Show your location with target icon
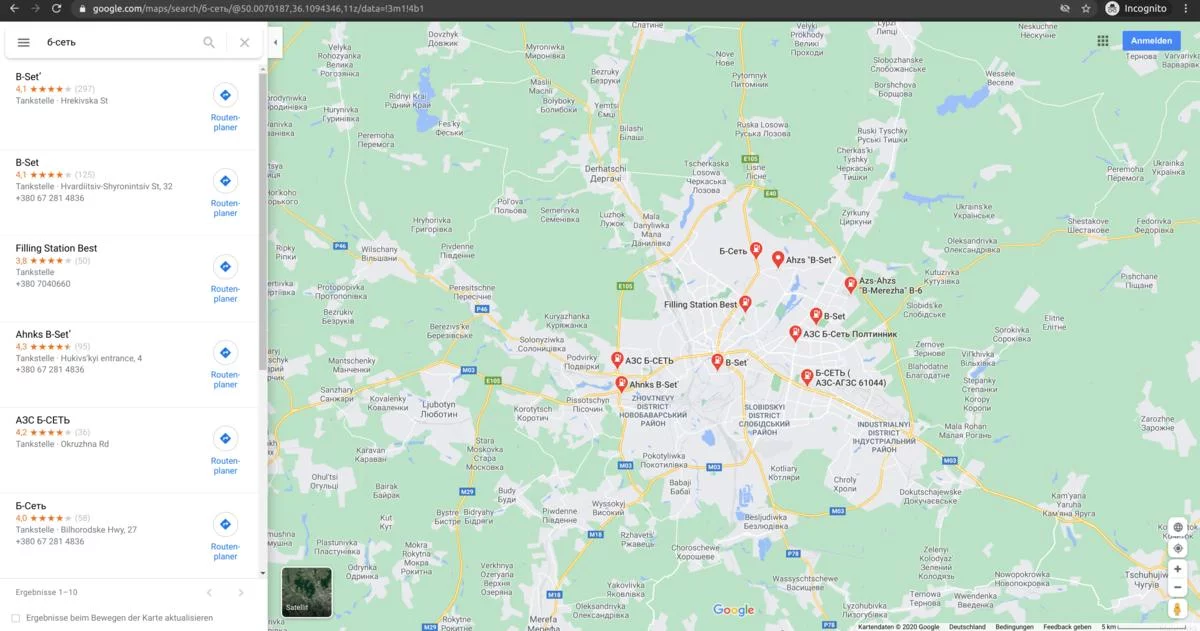Viewport: 1200px width, 631px height. pos(1177,548)
